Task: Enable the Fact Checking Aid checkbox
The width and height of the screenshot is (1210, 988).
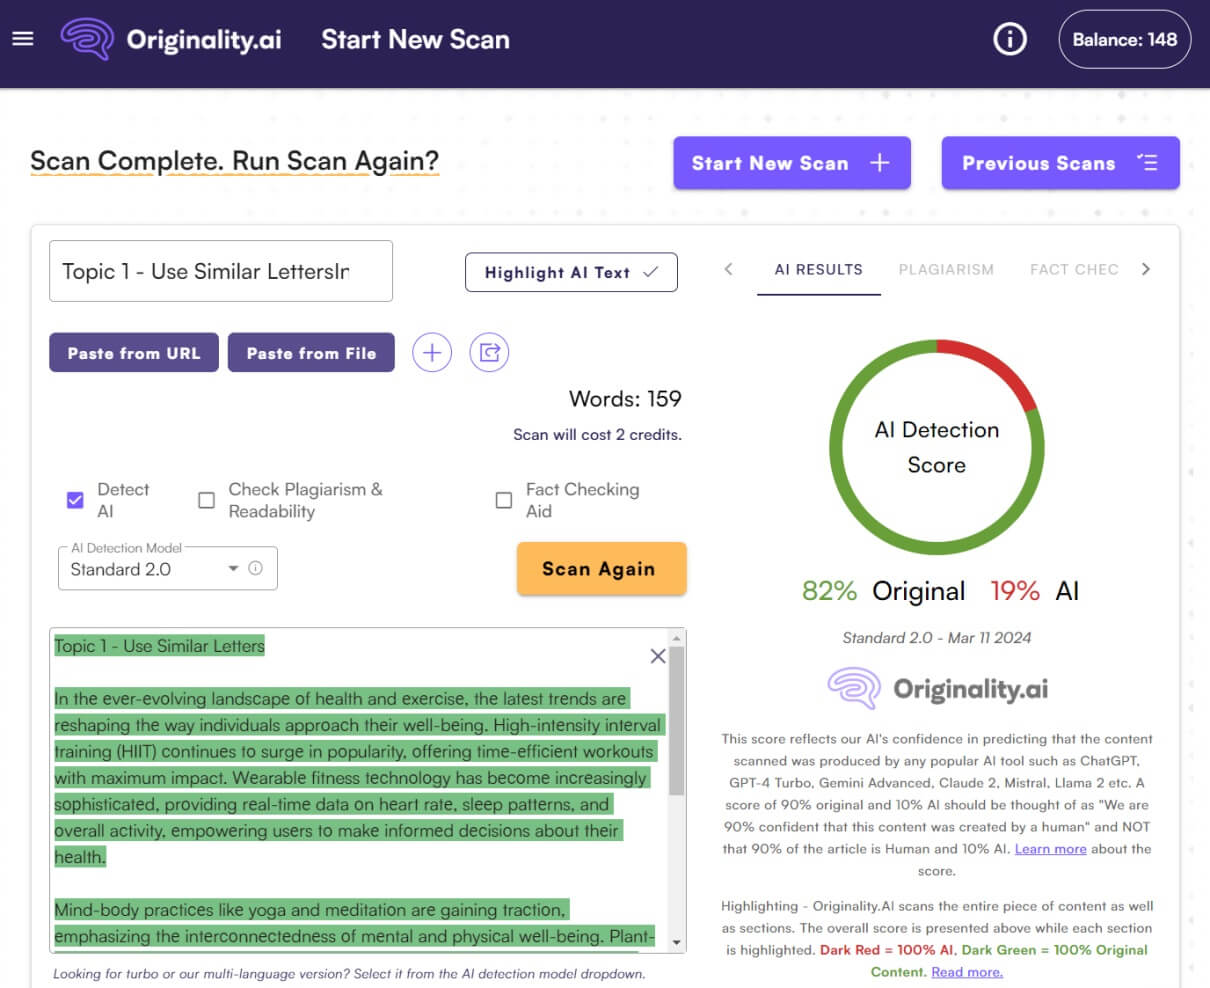Action: pyautogui.click(x=504, y=500)
